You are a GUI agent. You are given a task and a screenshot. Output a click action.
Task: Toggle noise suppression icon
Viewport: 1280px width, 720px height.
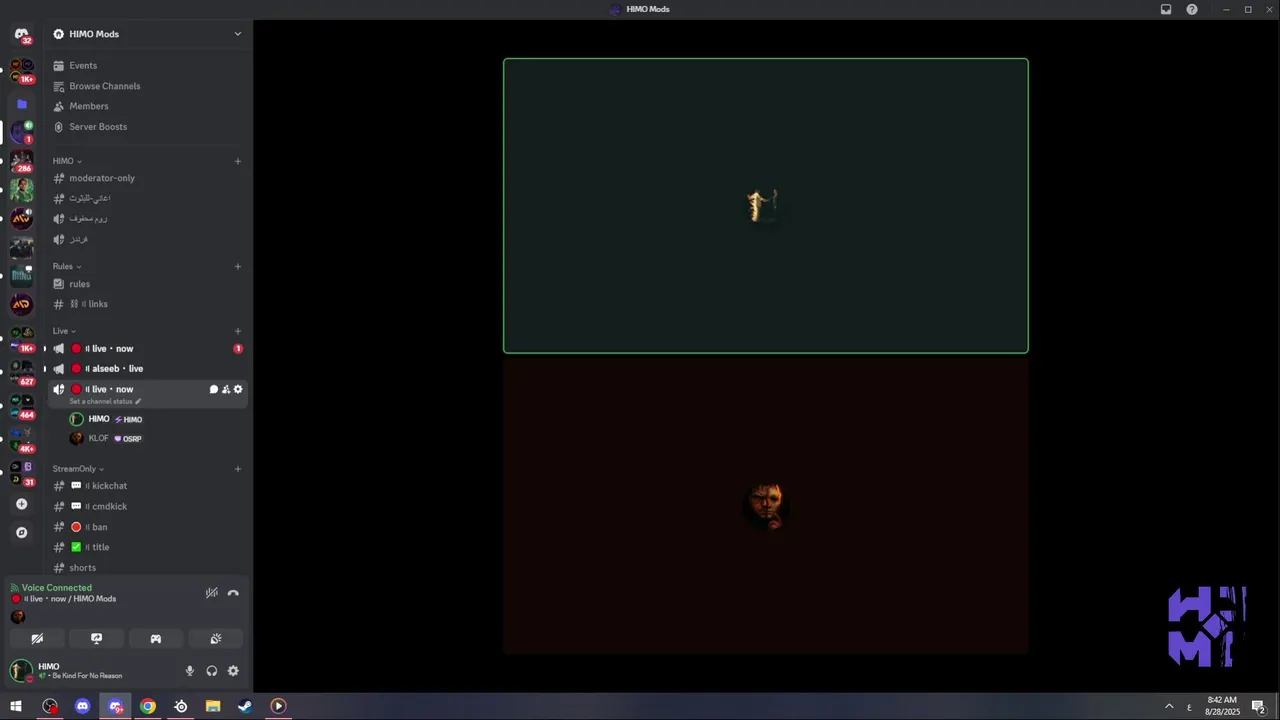click(211, 593)
